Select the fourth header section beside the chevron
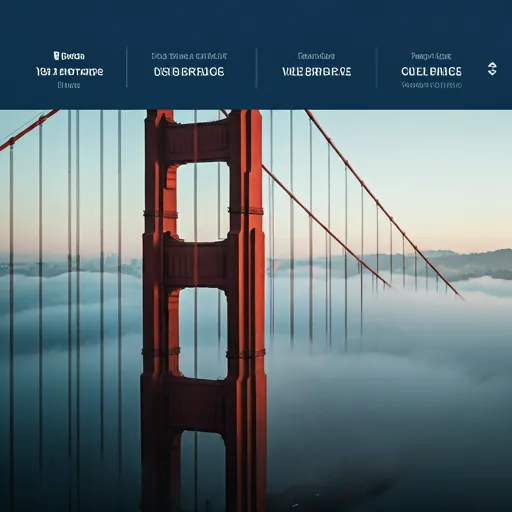Image resolution: width=512 pixels, height=512 pixels. 431,70
